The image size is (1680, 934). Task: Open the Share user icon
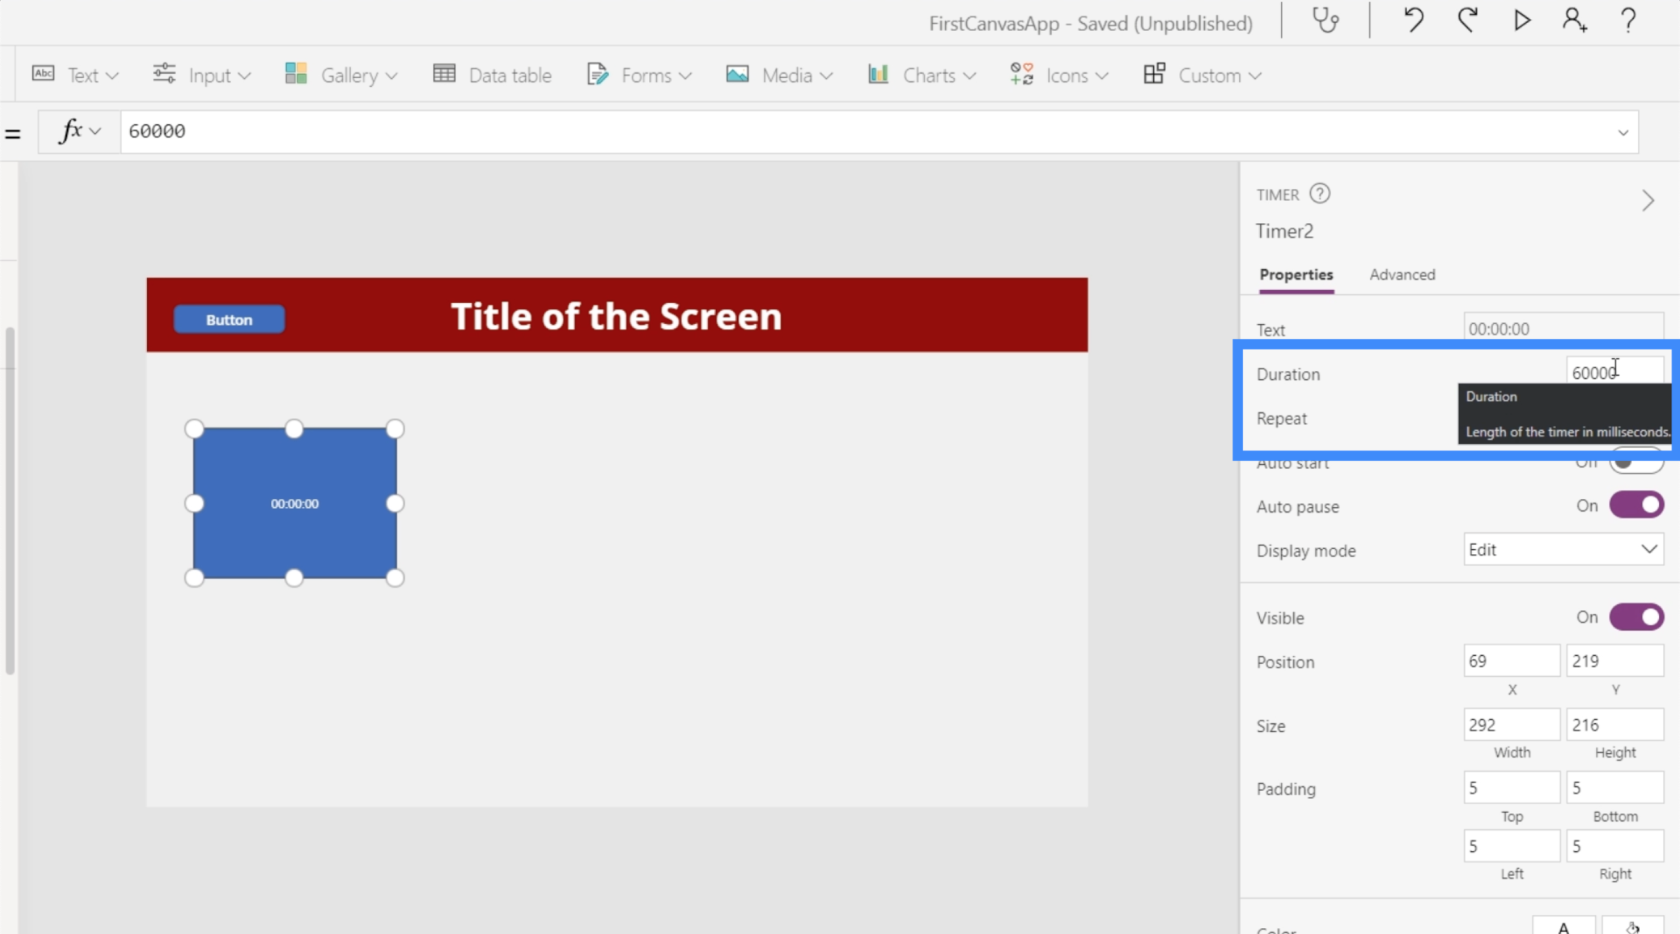tap(1575, 20)
